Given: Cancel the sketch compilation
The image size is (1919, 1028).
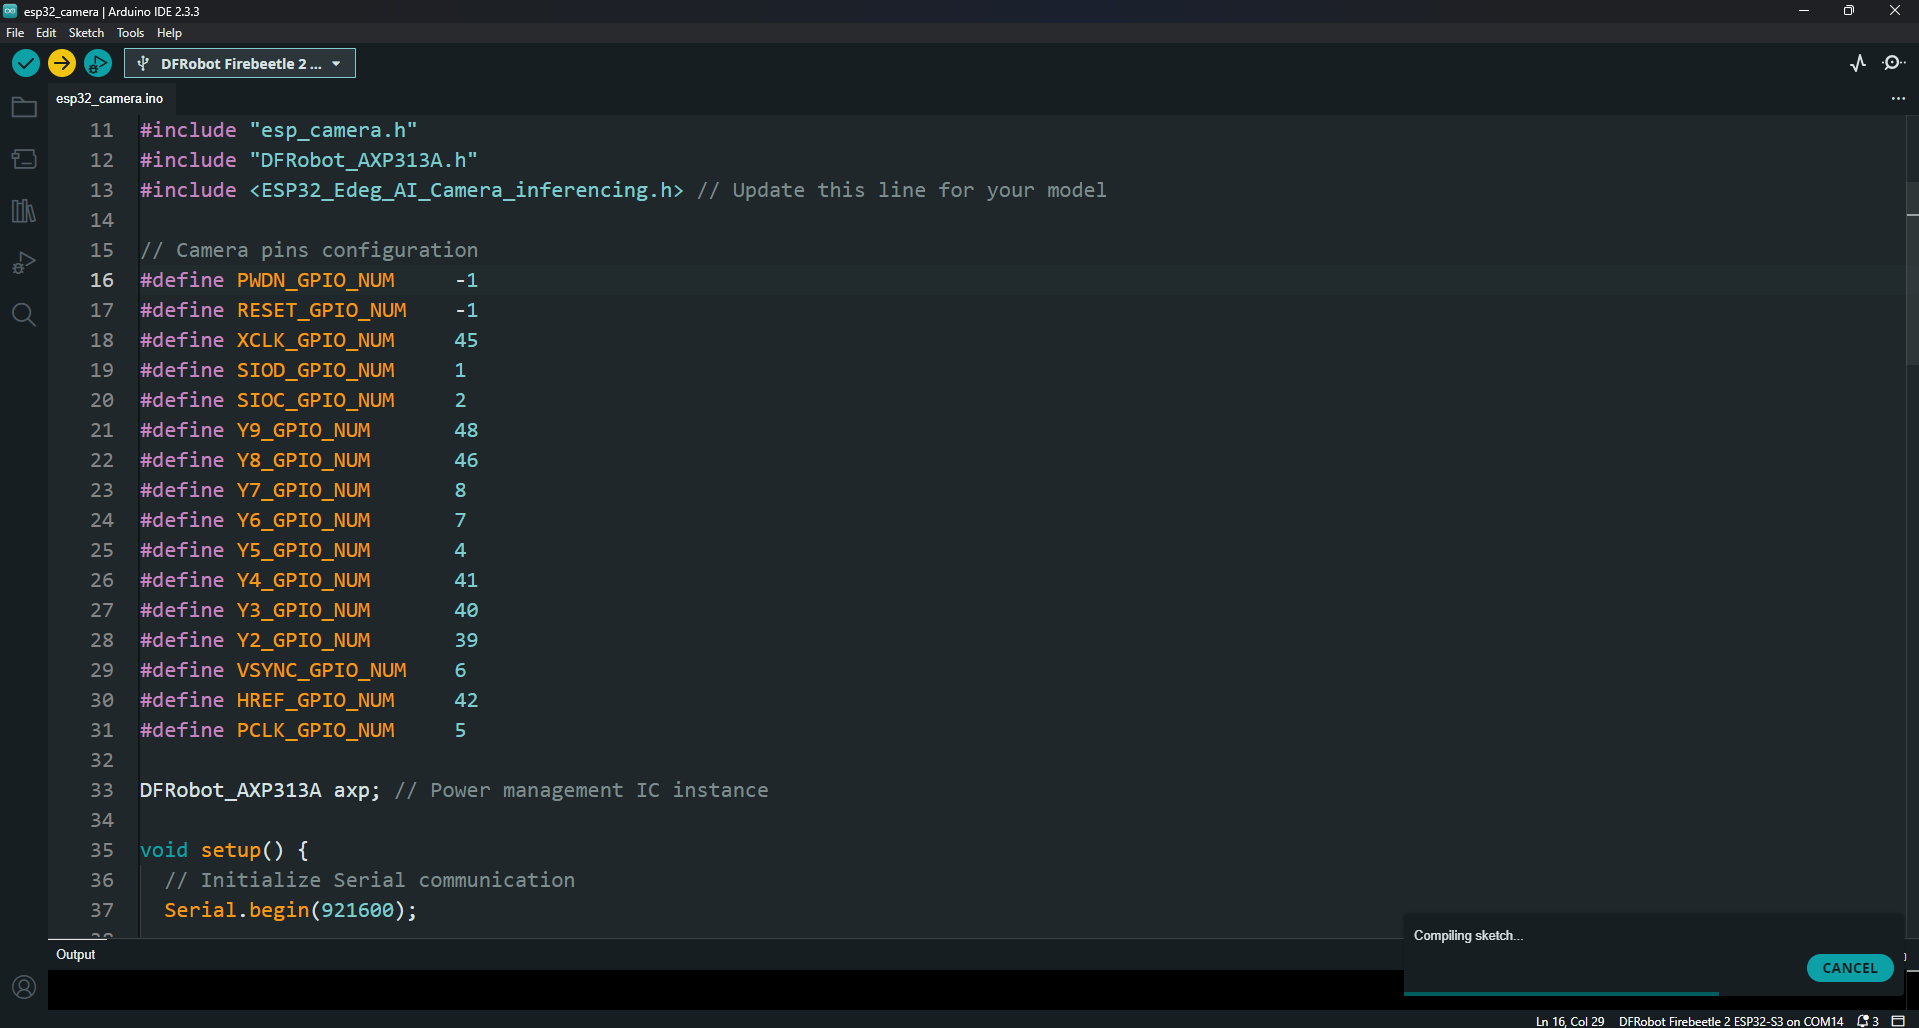Looking at the screenshot, I should pyautogui.click(x=1849, y=968).
